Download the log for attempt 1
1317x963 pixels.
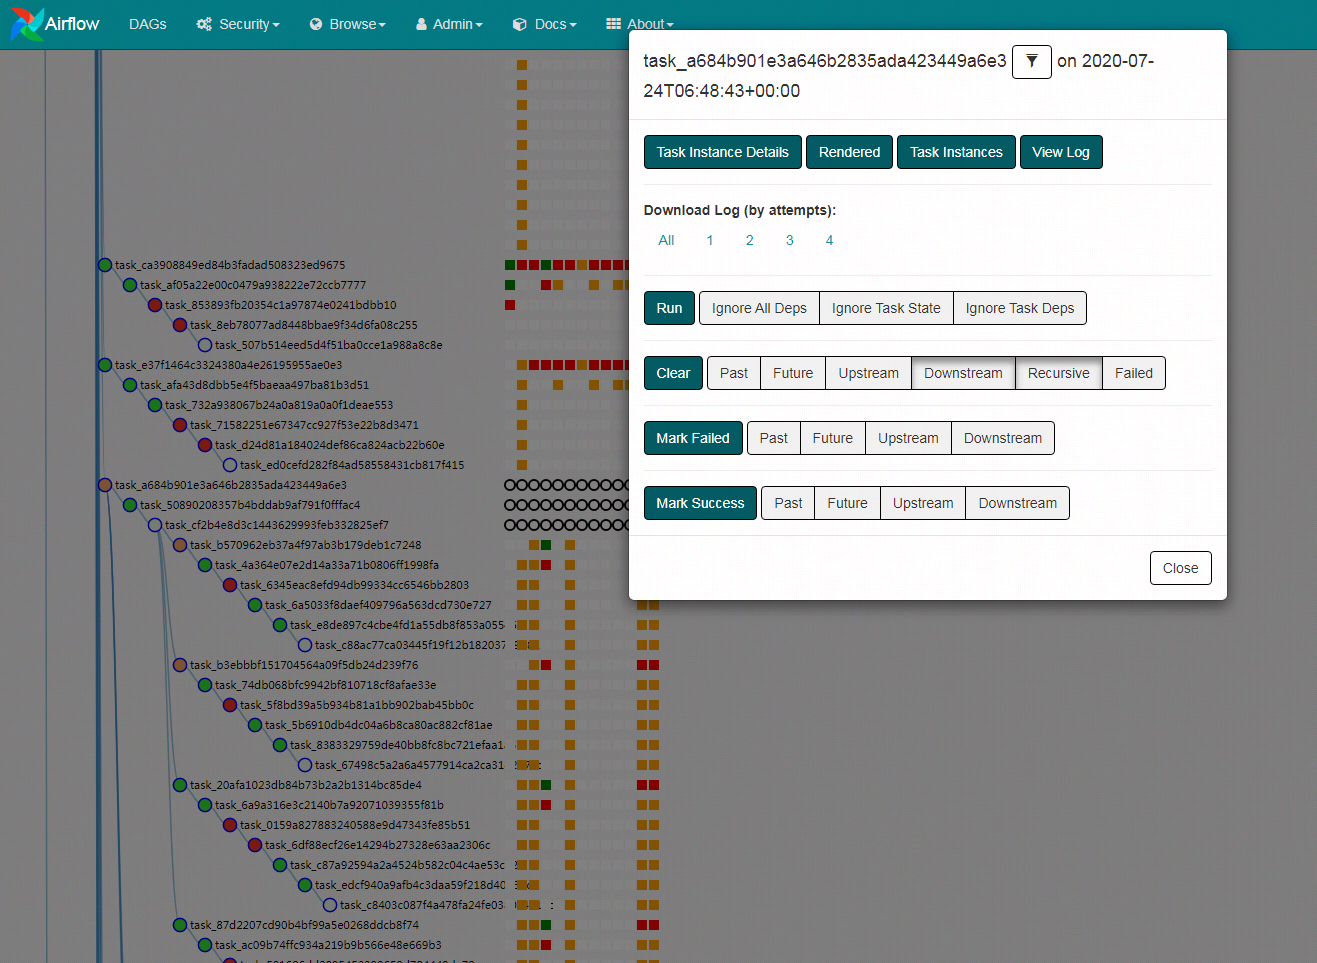pos(710,240)
